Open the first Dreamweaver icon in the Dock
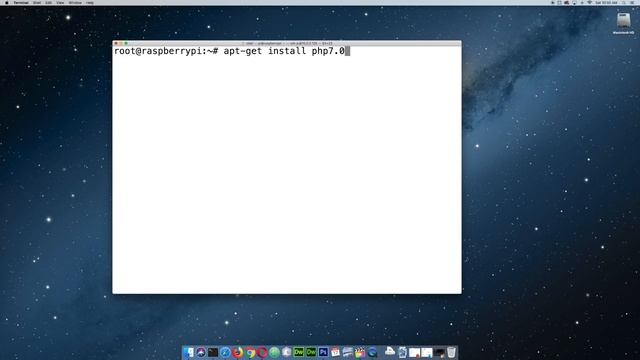Screen dimensions: 640x360 coord(299,352)
